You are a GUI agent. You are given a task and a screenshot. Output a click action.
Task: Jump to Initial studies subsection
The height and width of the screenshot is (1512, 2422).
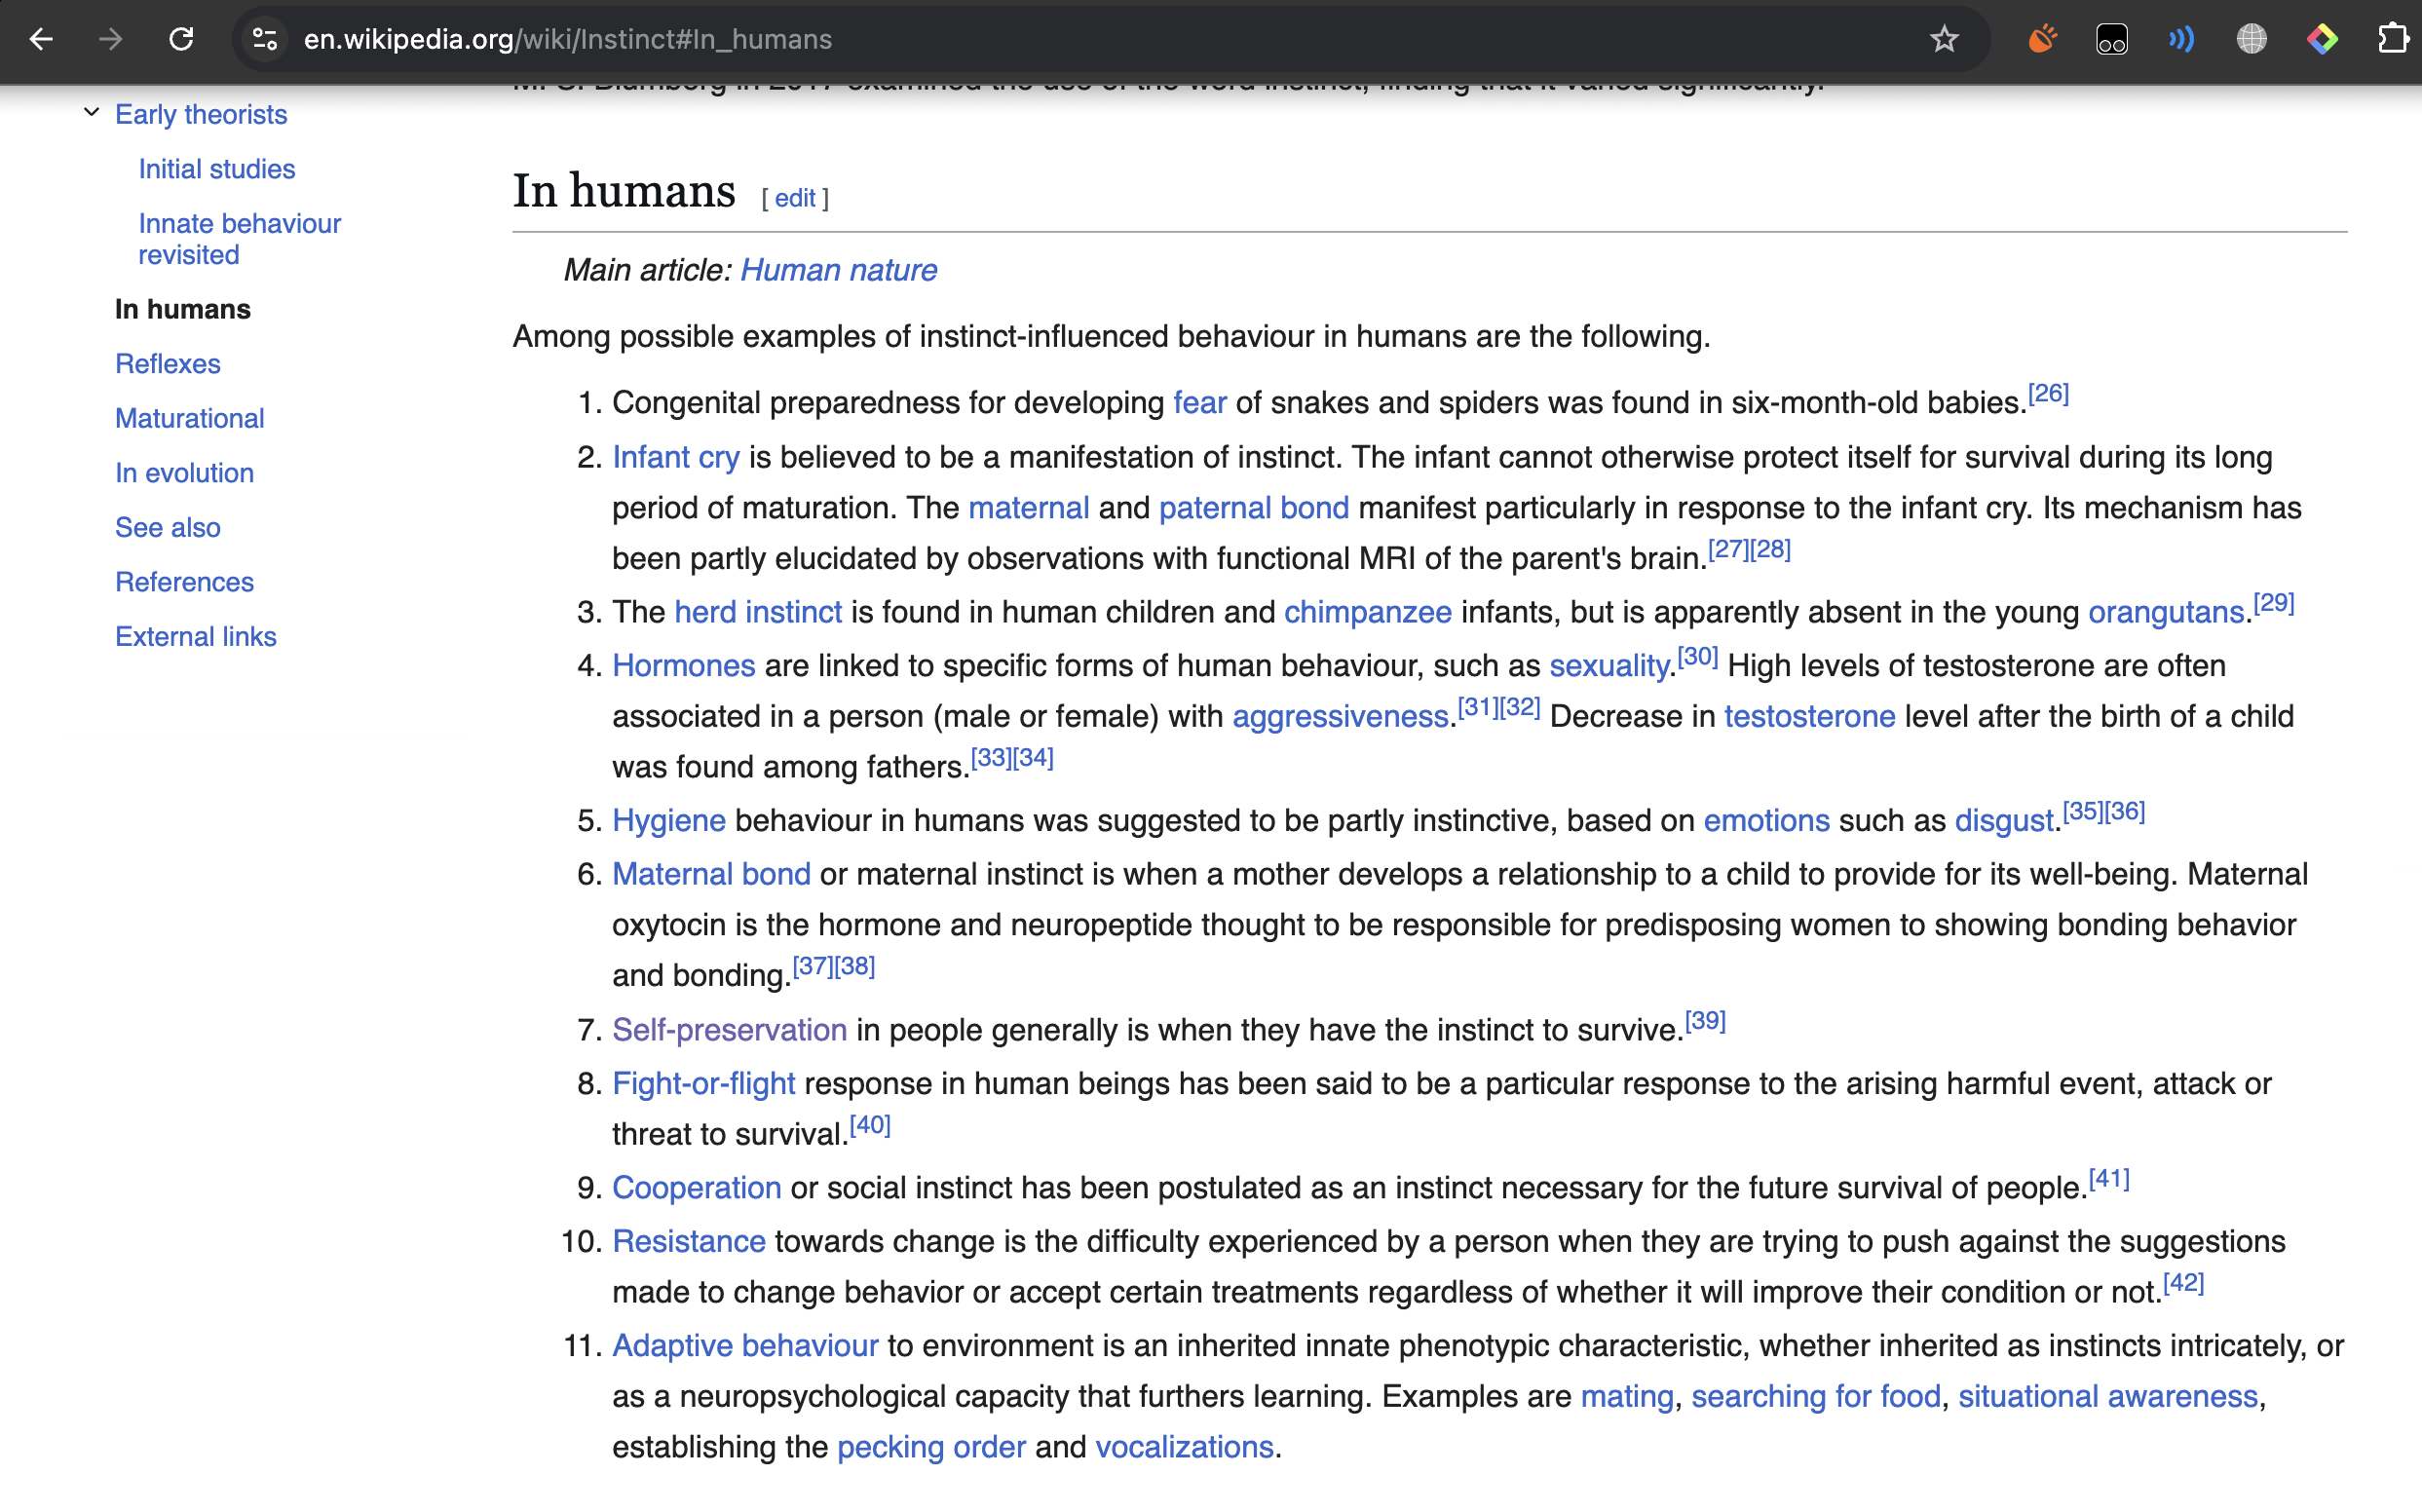(217, 169)
